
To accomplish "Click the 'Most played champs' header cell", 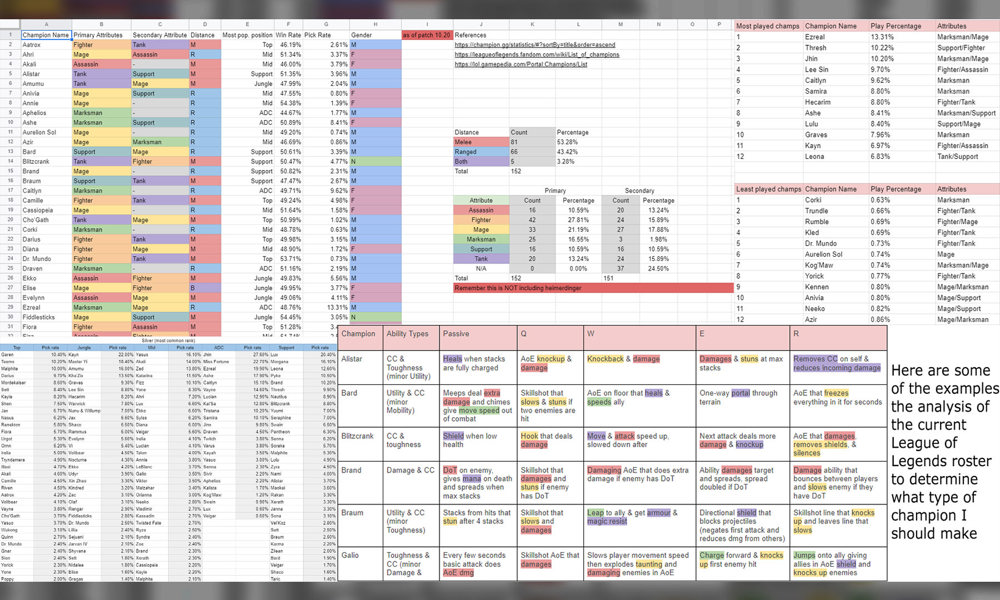I will [768, 26].
